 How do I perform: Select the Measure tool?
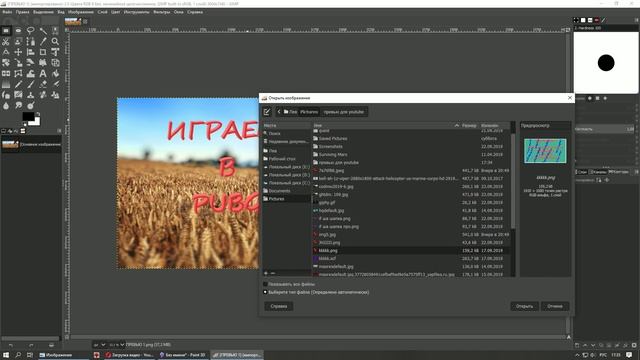(6, 52)
